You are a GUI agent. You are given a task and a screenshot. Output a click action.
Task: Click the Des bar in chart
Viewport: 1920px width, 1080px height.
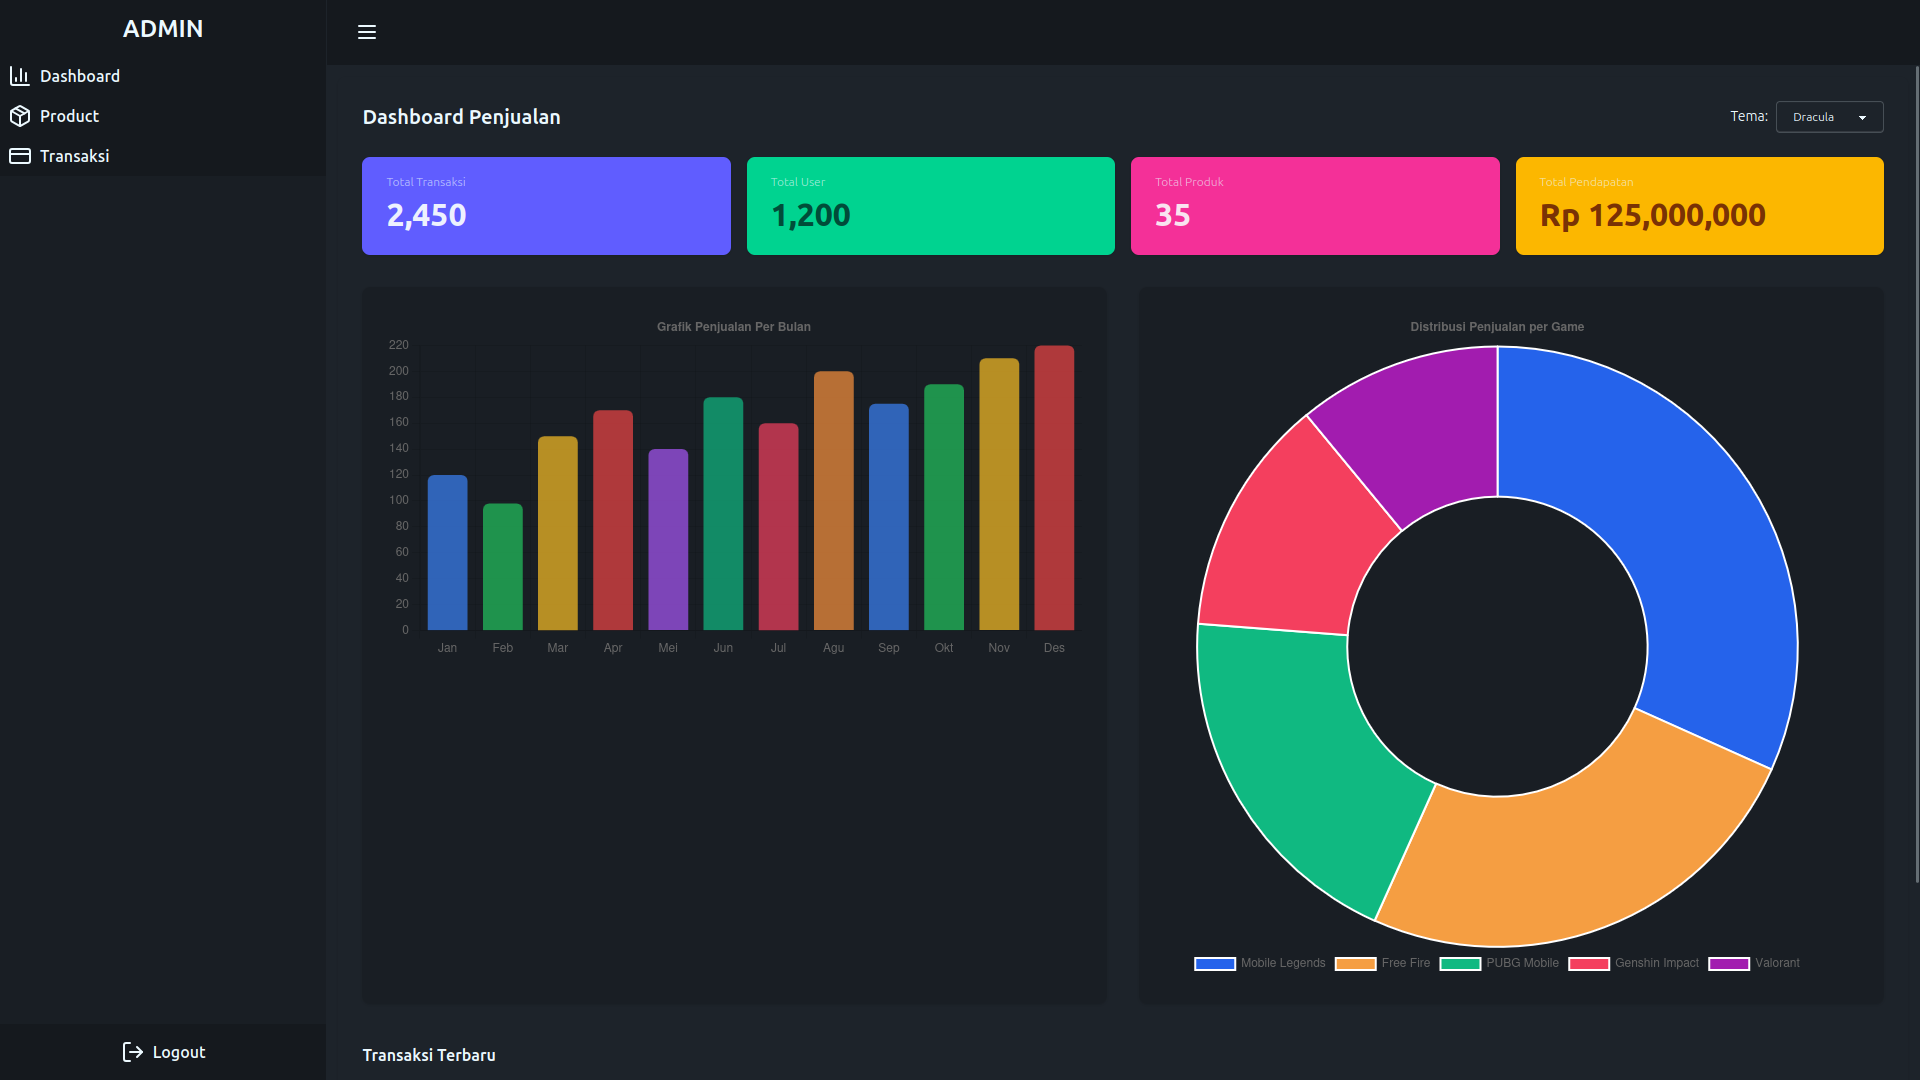pyautogui.click(x=1054, y=488)
